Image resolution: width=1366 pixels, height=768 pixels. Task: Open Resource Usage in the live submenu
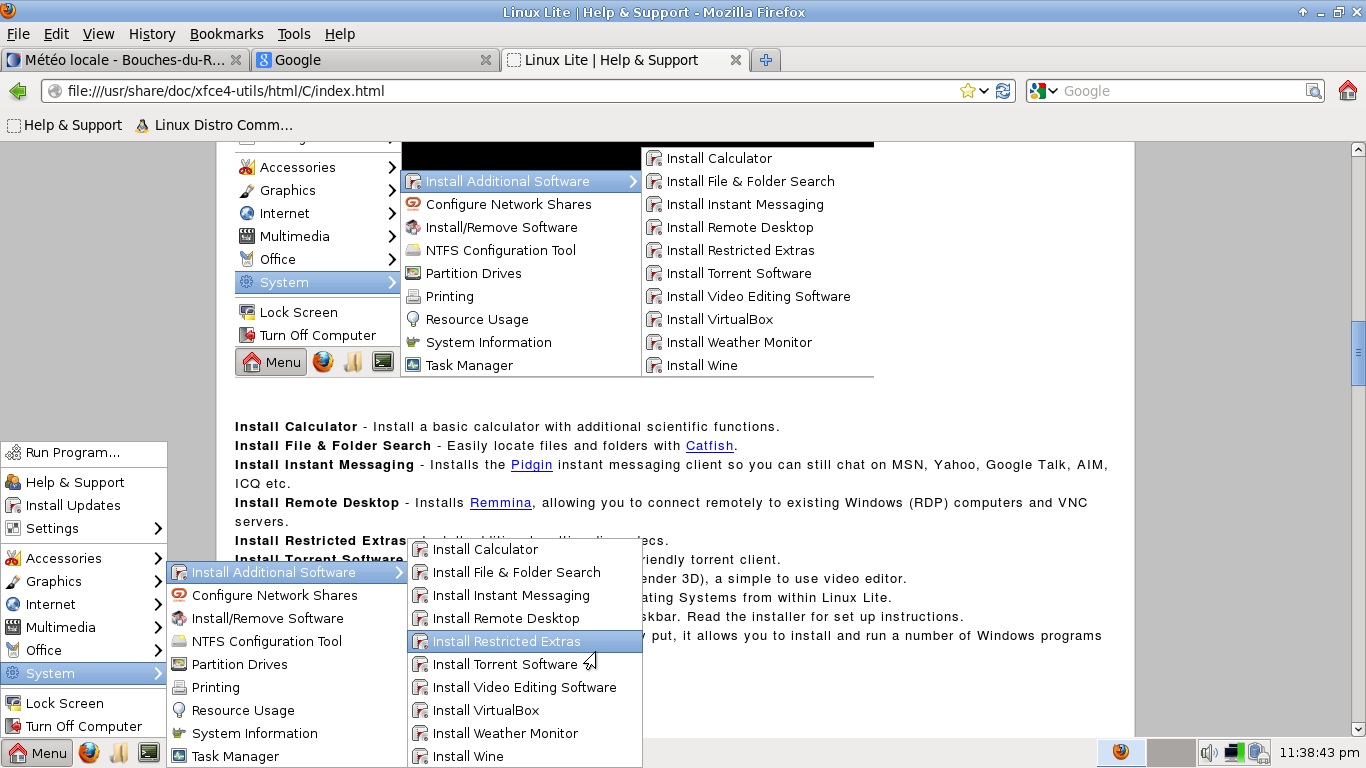(x=287, y=710)
